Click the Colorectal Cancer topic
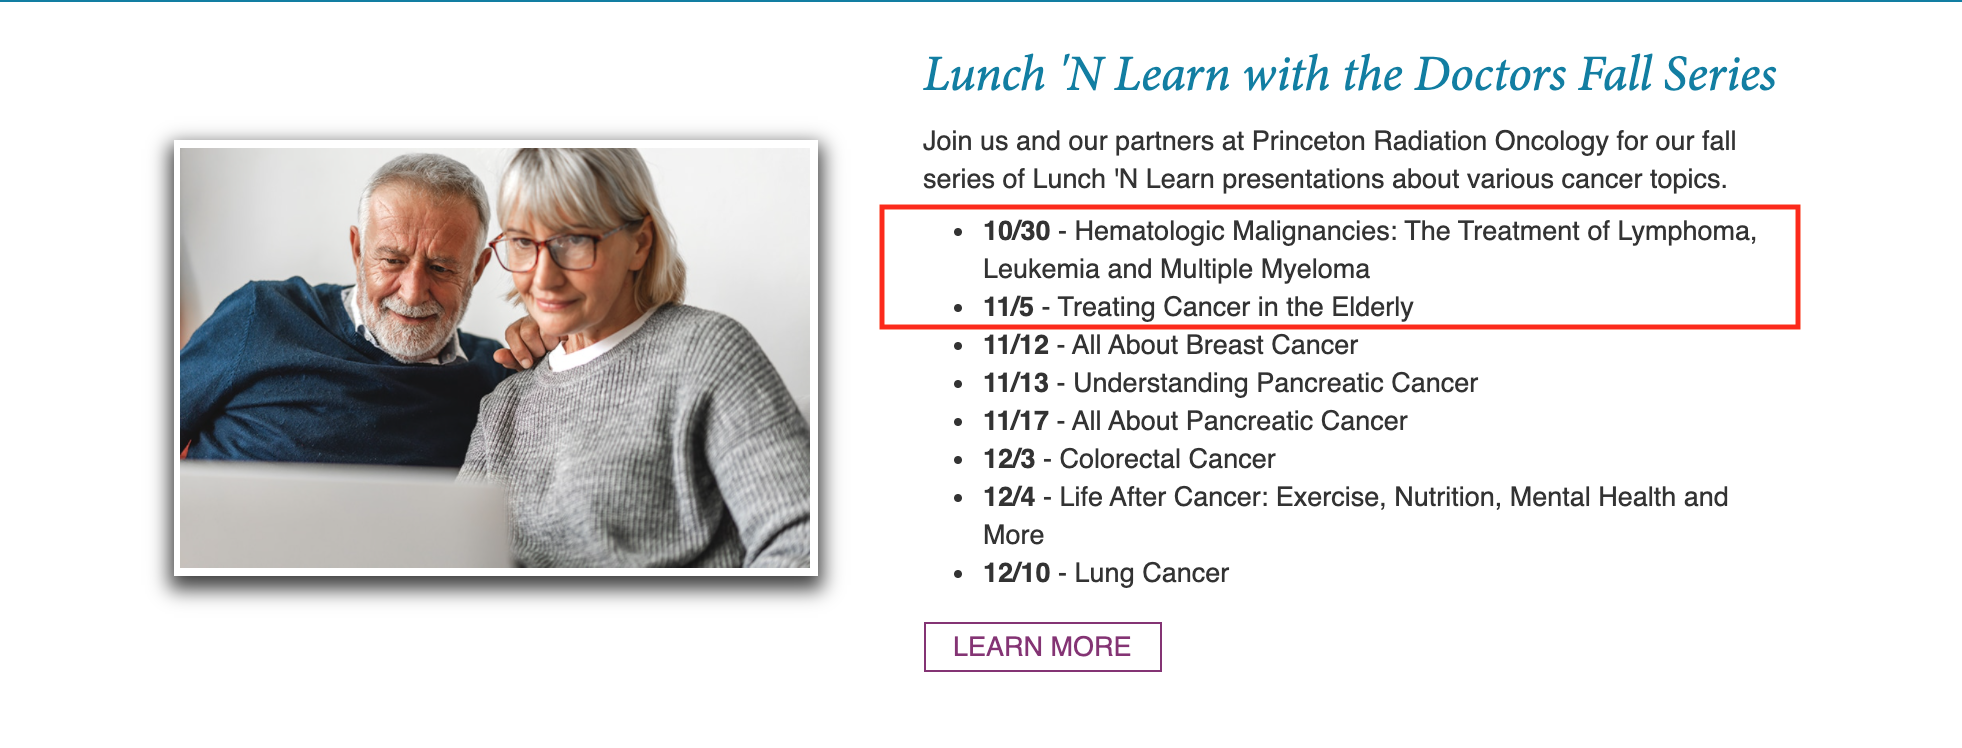1962x748 pixels. [x=1167, y=459]
